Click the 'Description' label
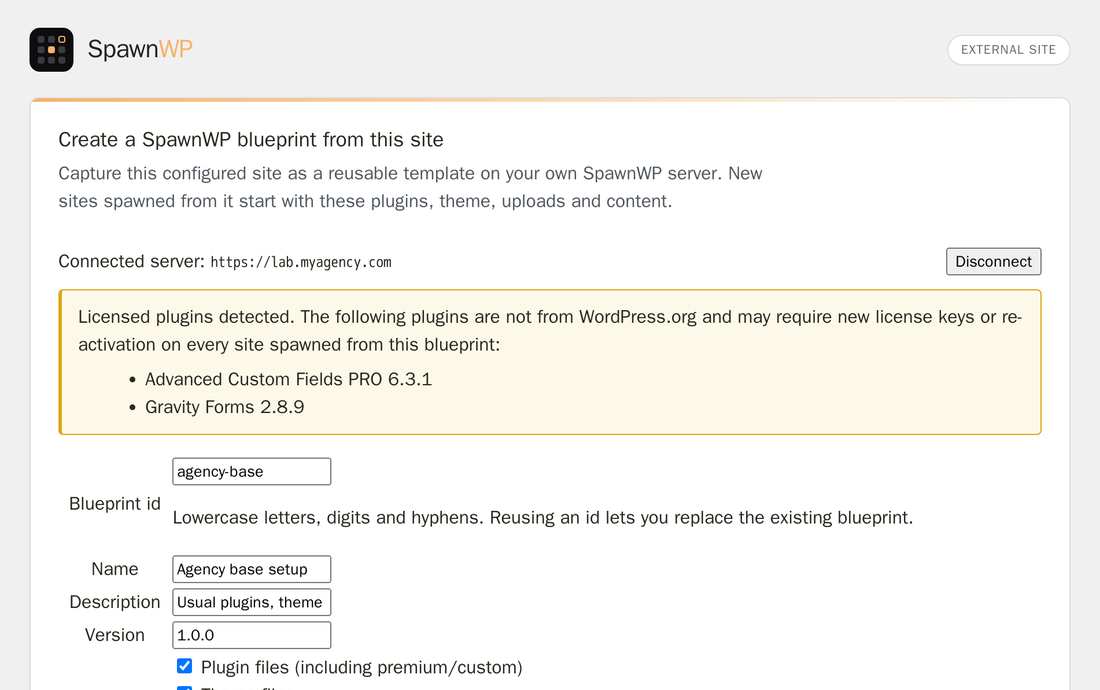 115,602
